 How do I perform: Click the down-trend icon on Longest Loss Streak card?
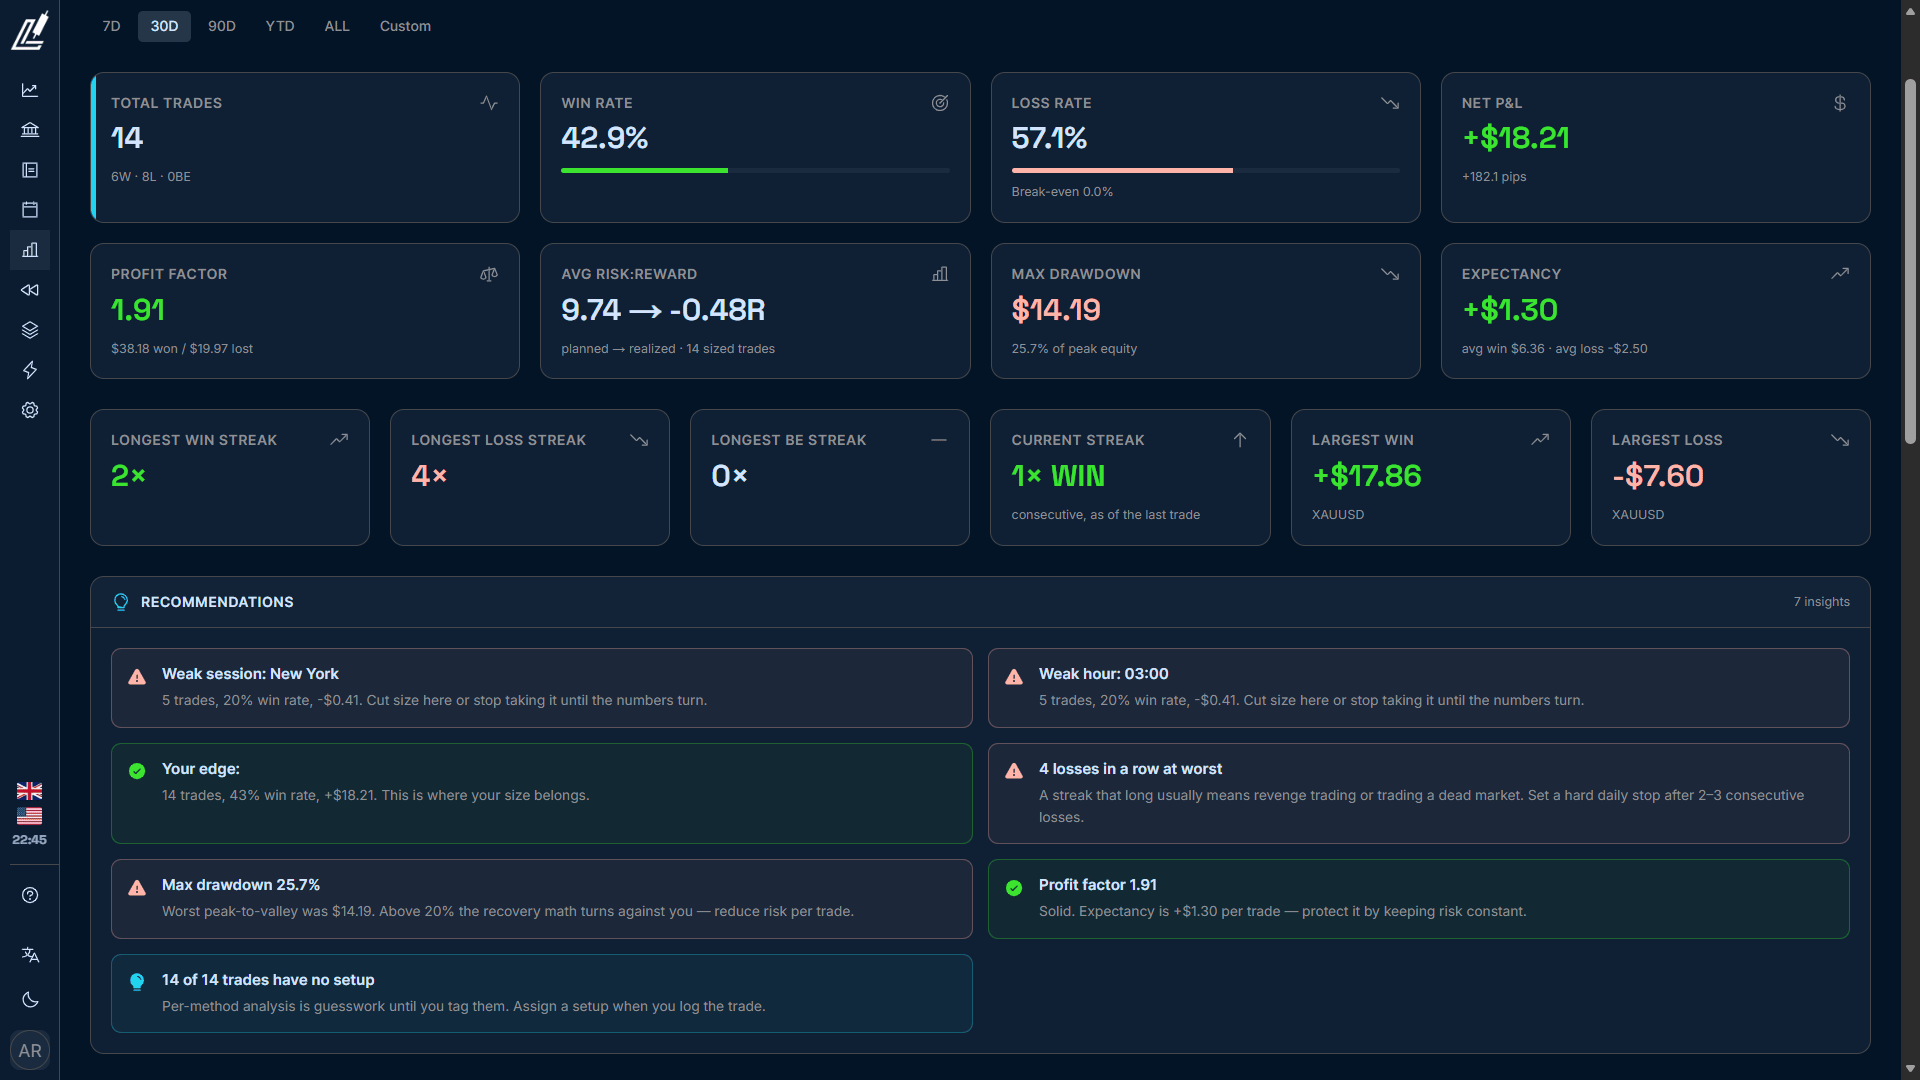pos(639,440)
